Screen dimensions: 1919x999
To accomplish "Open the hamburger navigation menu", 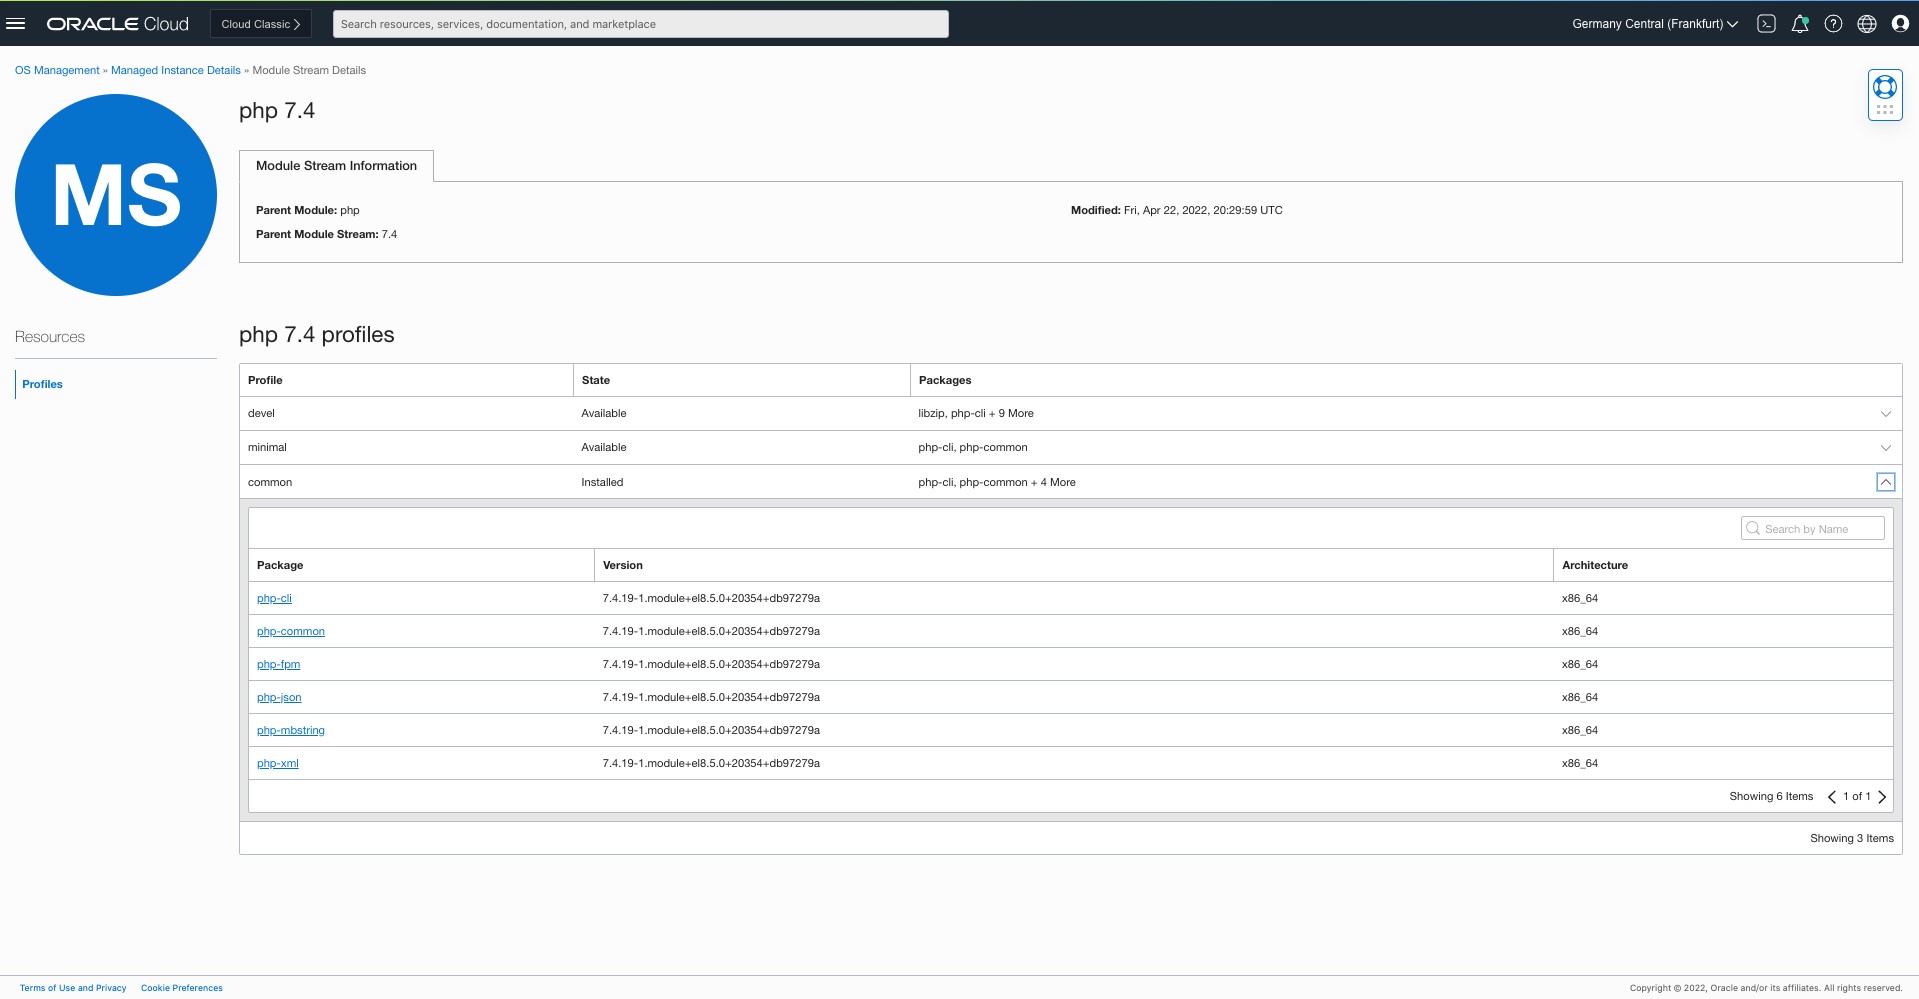I will (x=16, y=24).
